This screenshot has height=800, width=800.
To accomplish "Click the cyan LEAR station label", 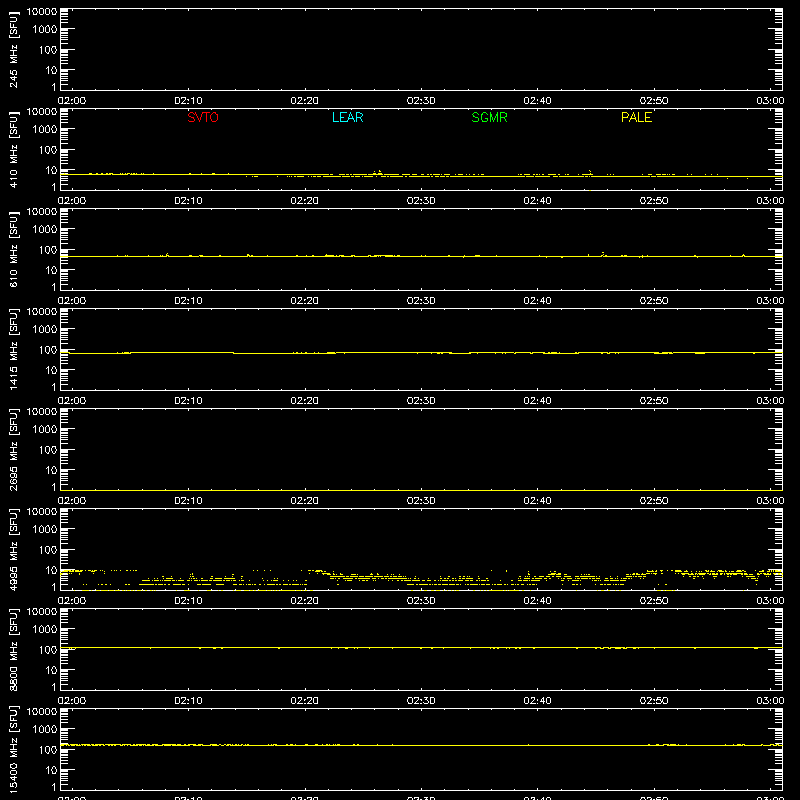I will [x=347, y=117].
